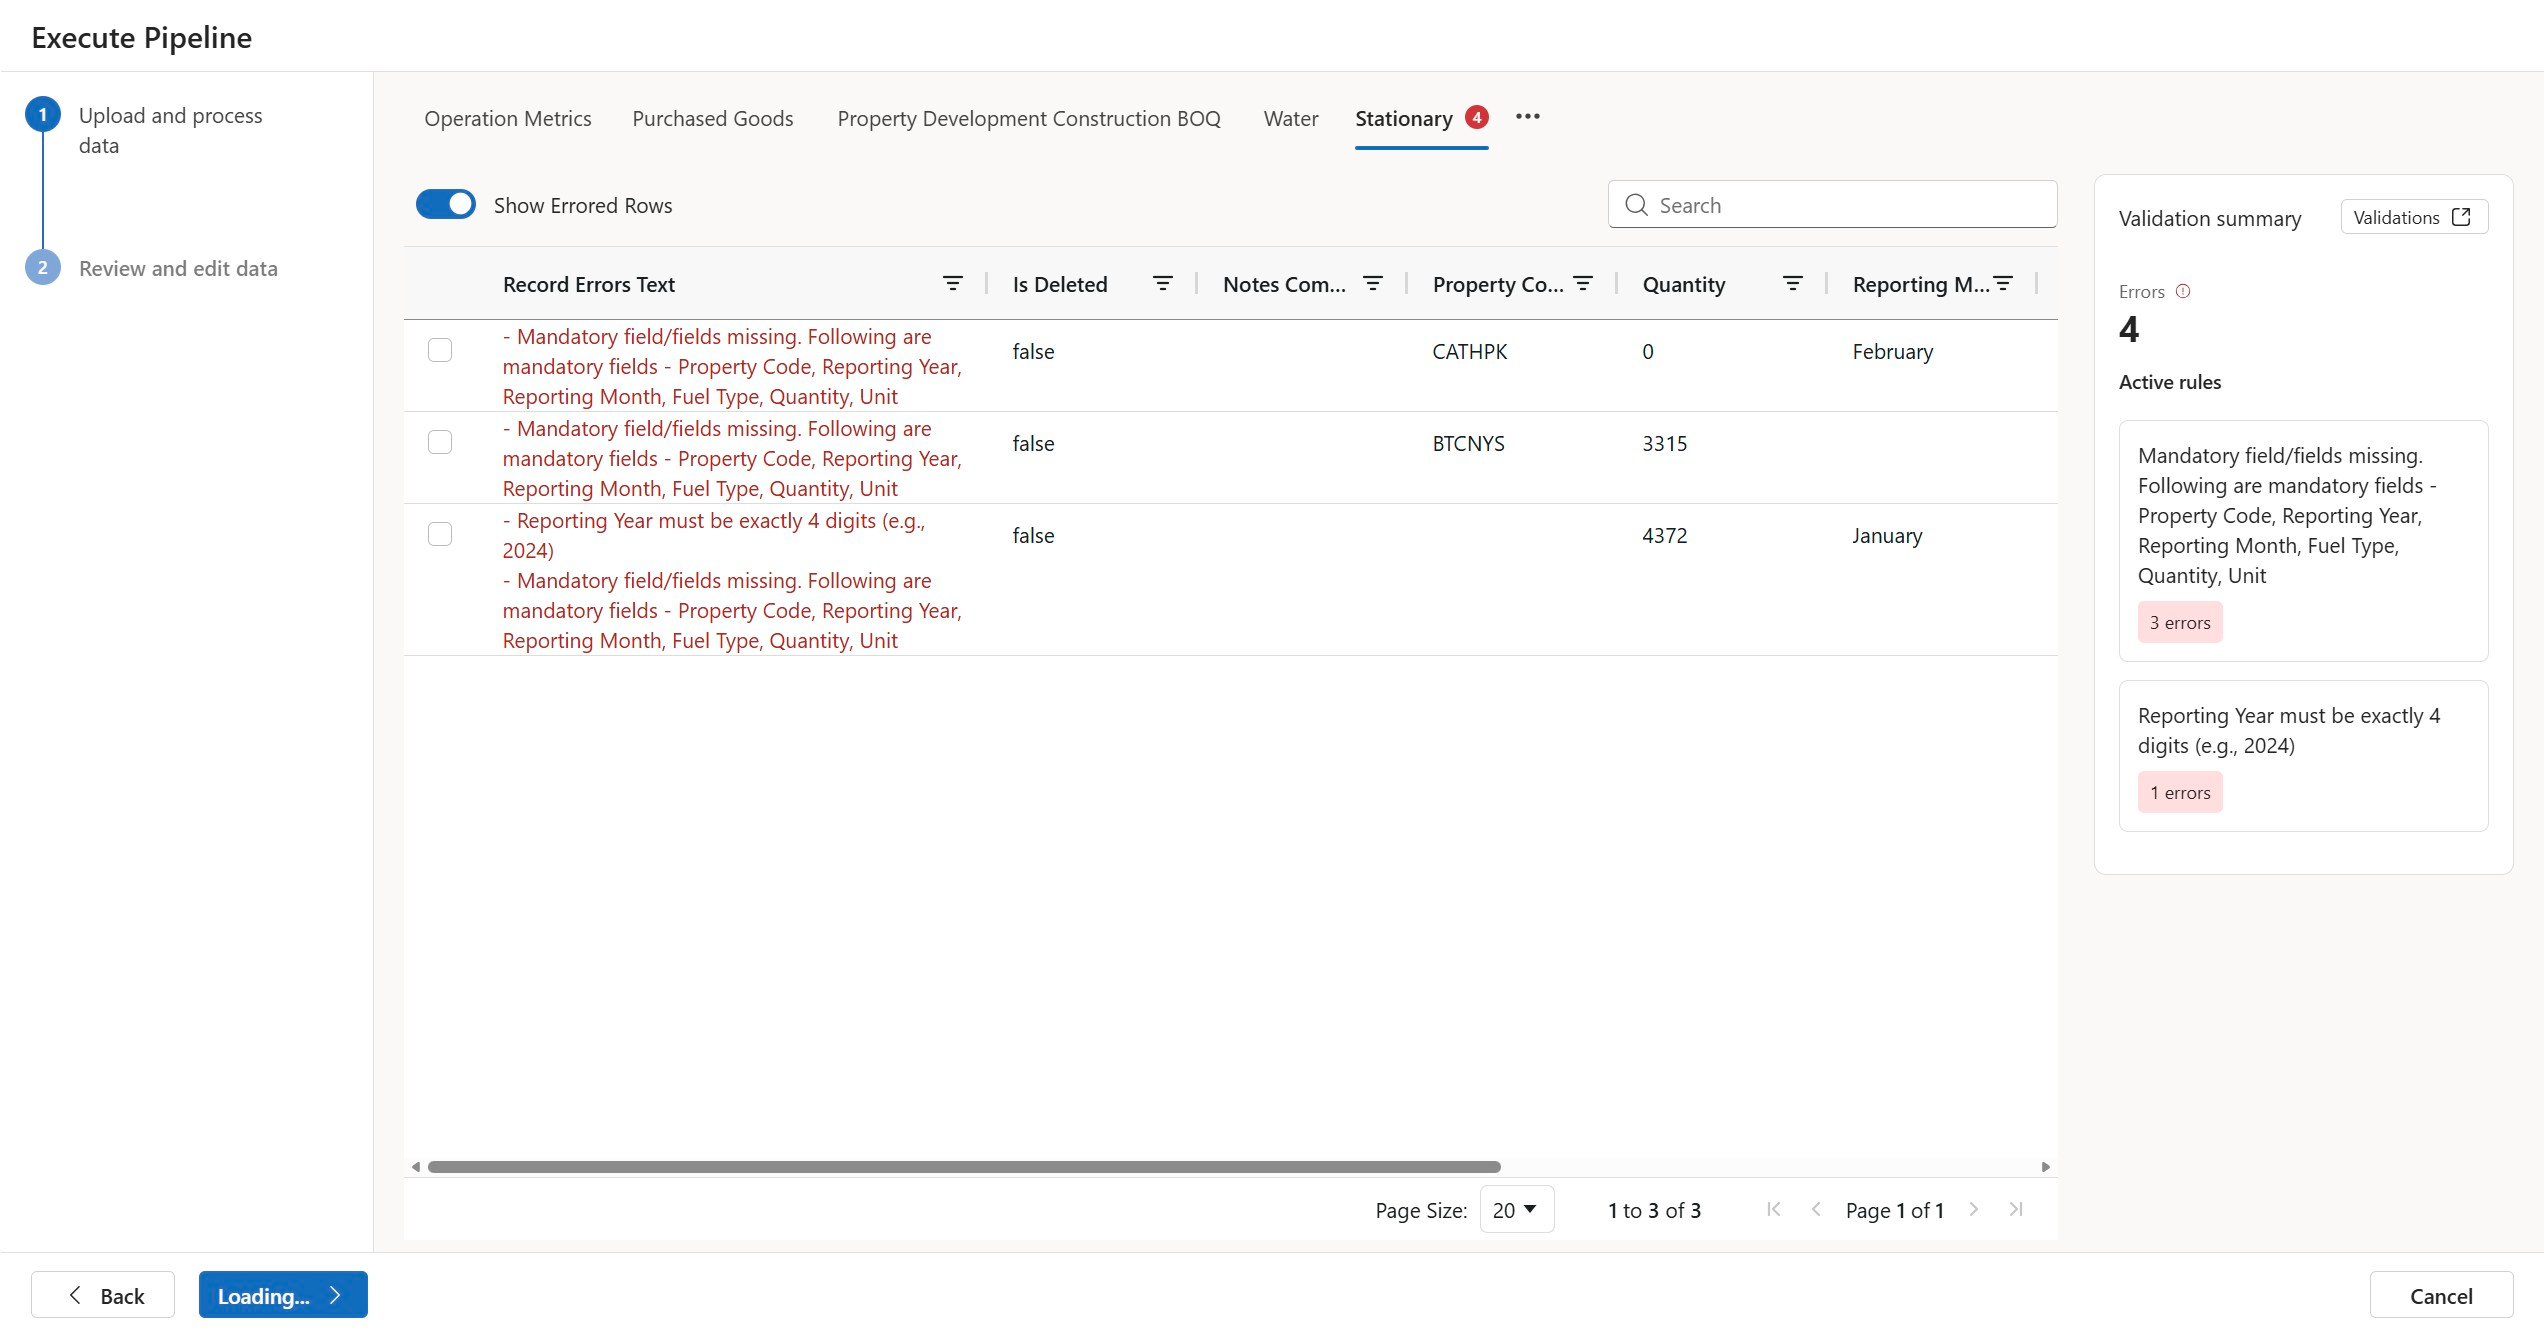The width and height of the screenshot is (2544, 1336).
Task: Jump to last page icon
Action: coord(2016,1209)
